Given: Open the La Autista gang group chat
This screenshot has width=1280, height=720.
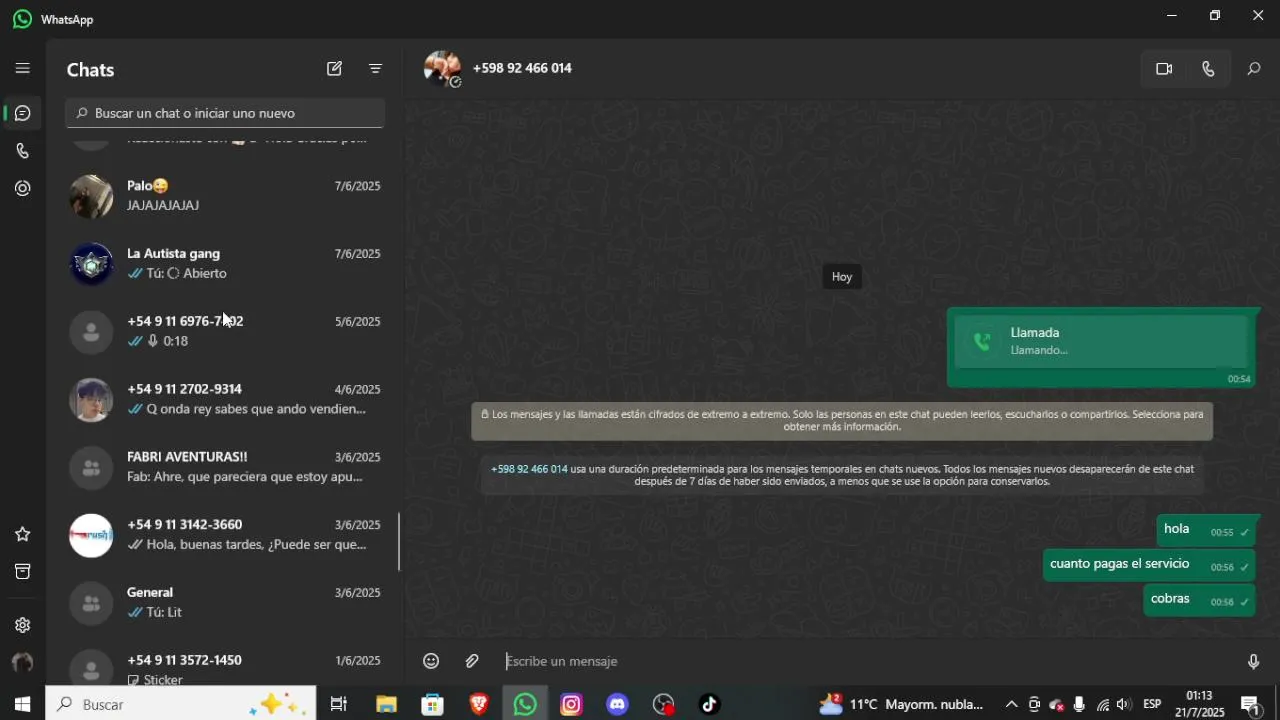Looking at the screenshot, I should 225,264.
